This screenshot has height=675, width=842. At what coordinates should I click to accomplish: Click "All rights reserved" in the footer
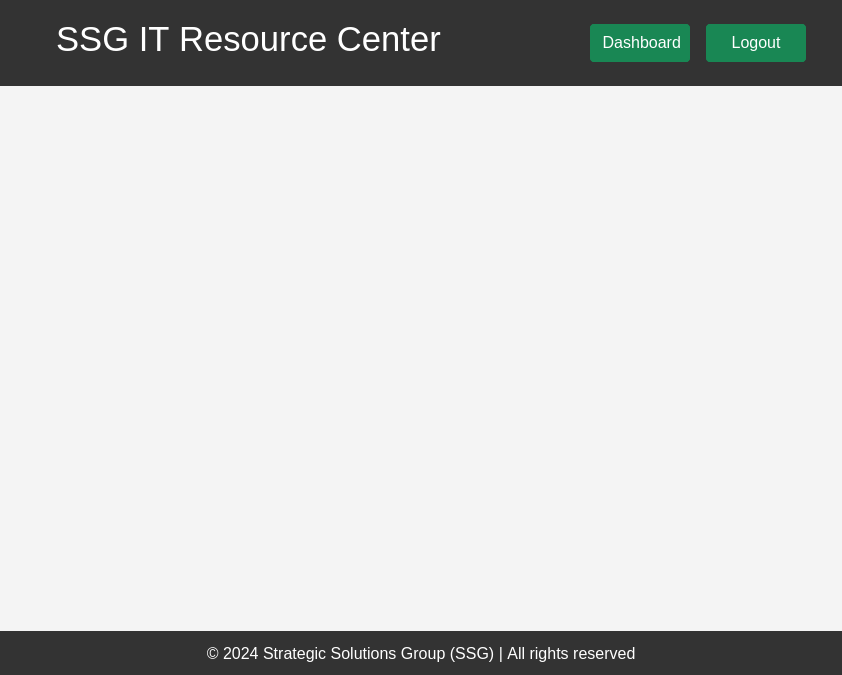point(571,654)
